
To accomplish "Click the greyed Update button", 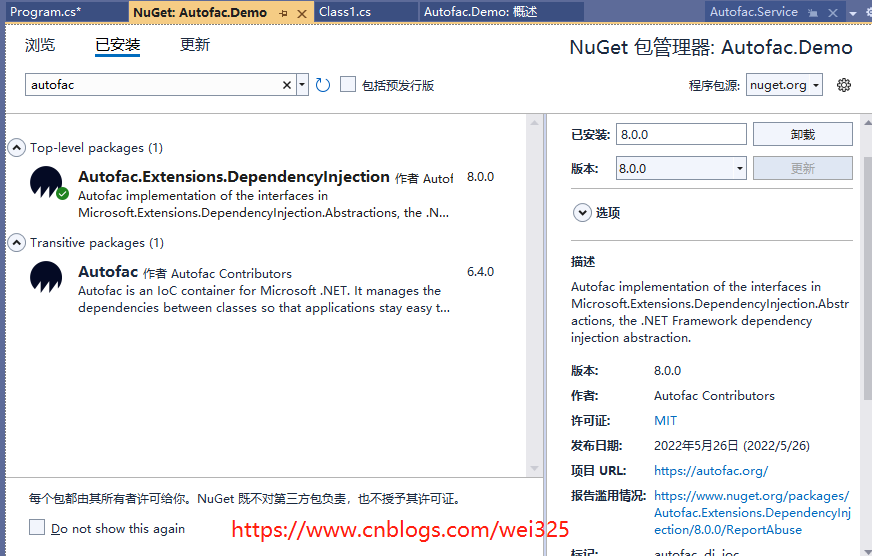I will tap(802, 168).
